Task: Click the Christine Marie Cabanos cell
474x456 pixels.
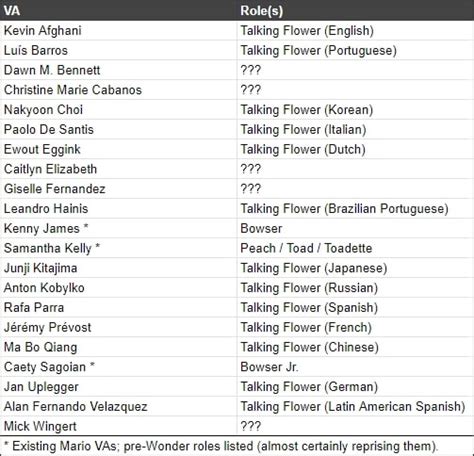Action: pos(118,90)
